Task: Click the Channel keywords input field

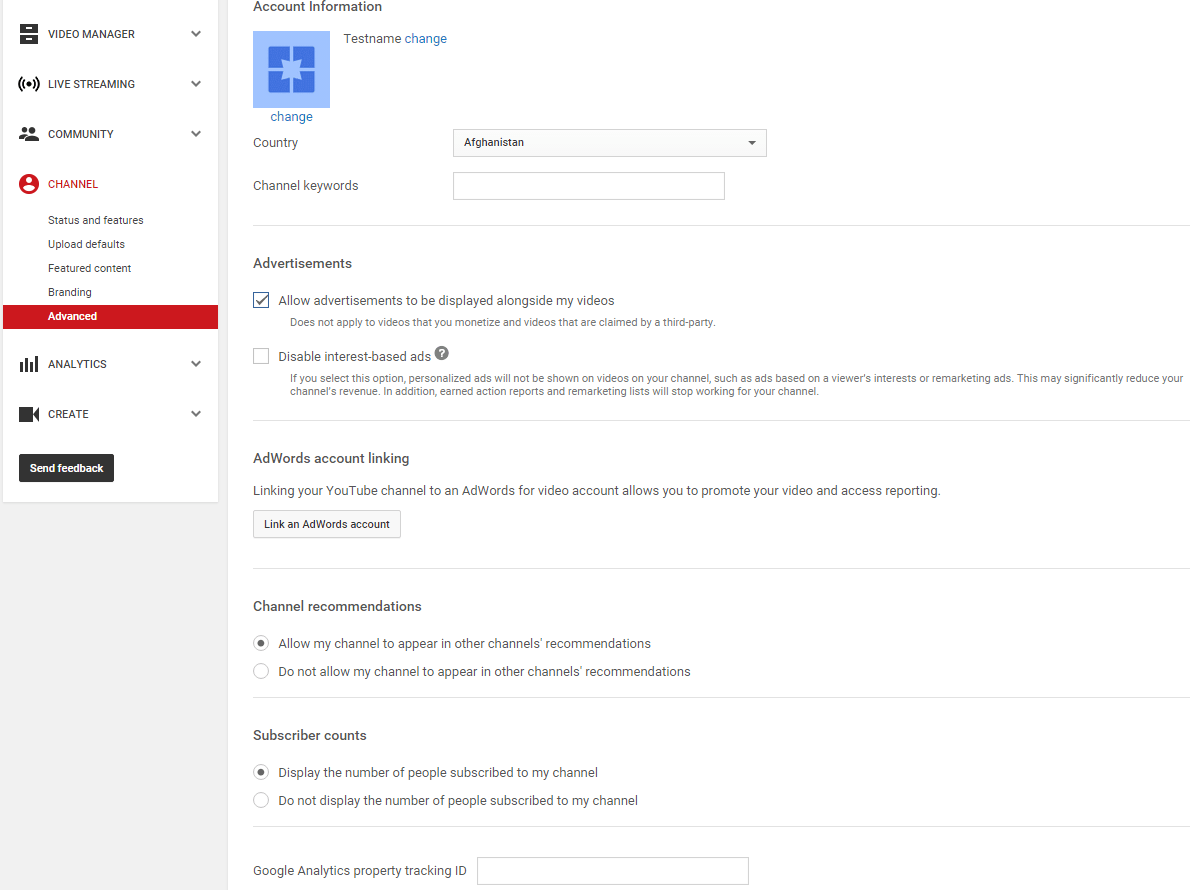Action: point(588,185)
